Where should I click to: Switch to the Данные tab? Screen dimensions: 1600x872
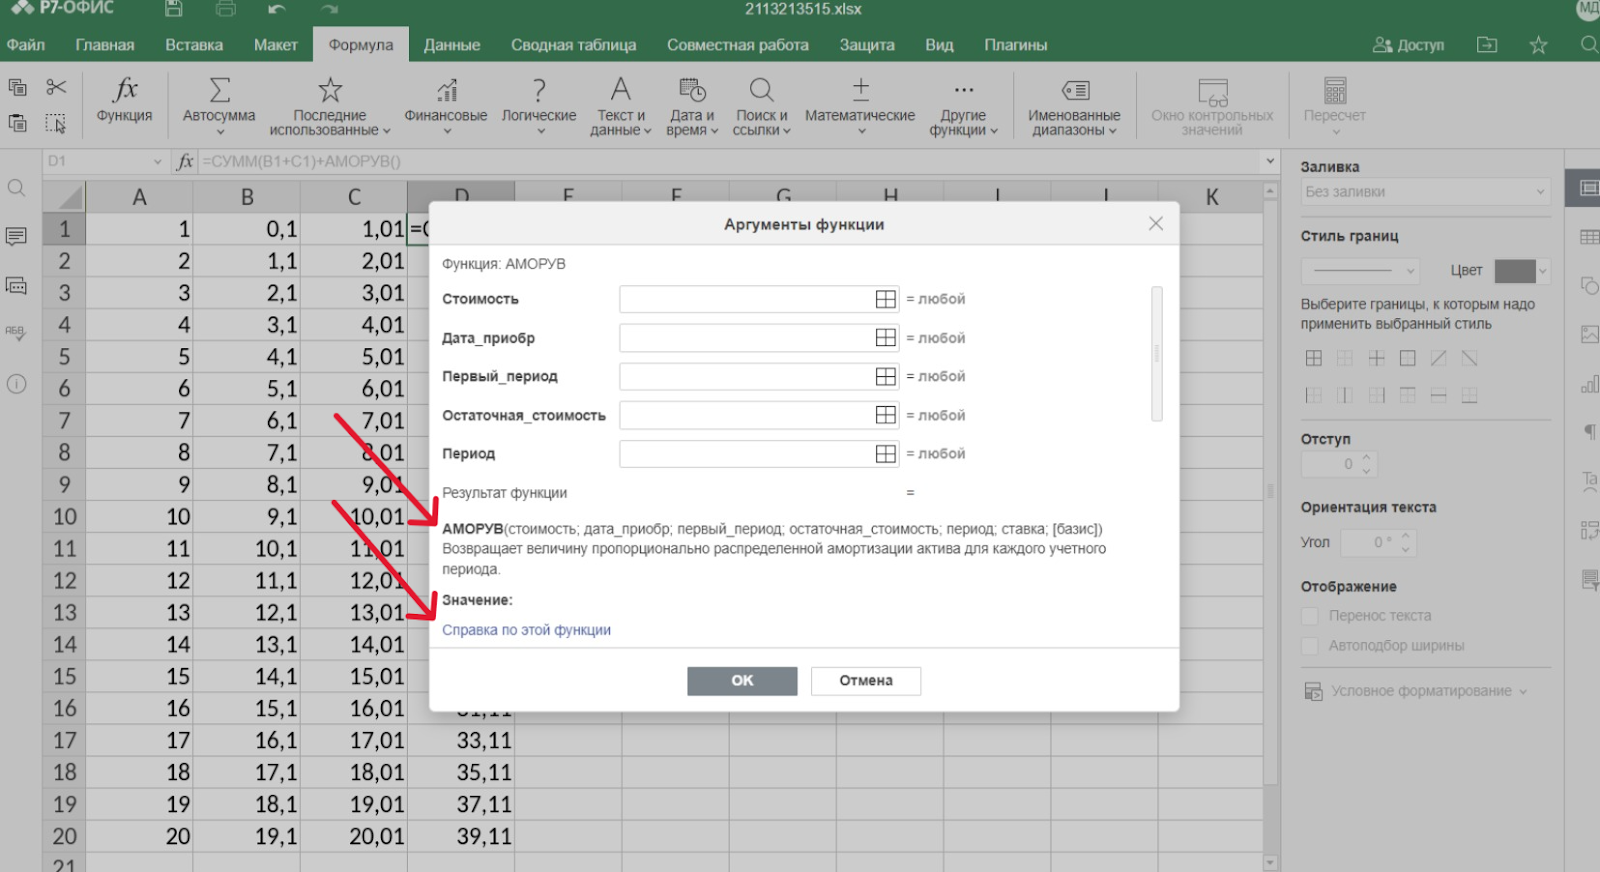tap(451, 45)
